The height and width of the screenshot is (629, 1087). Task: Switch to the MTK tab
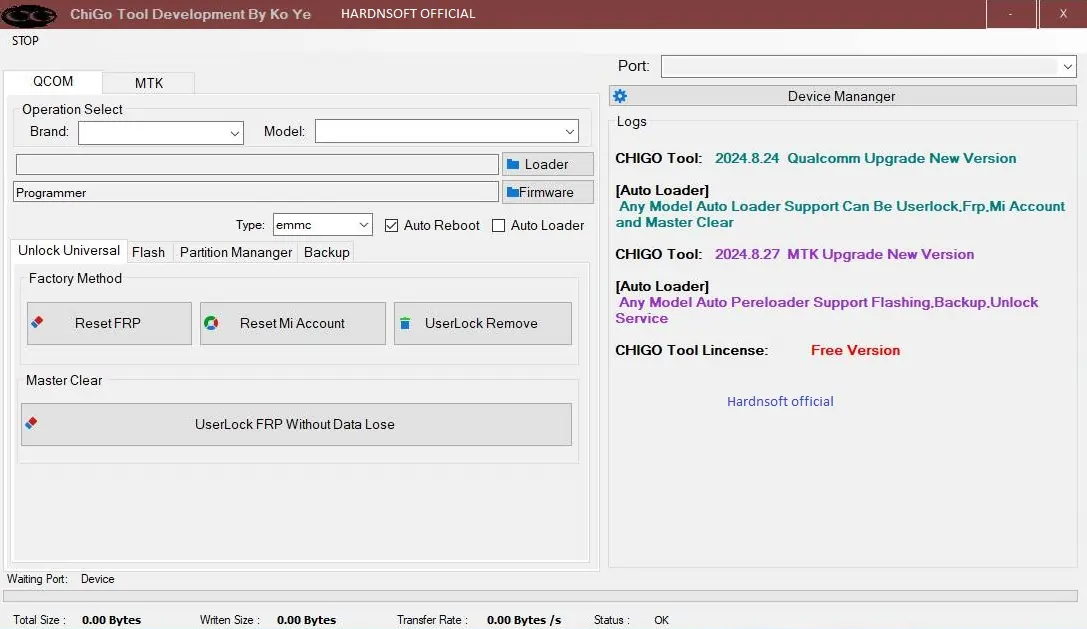148,83
